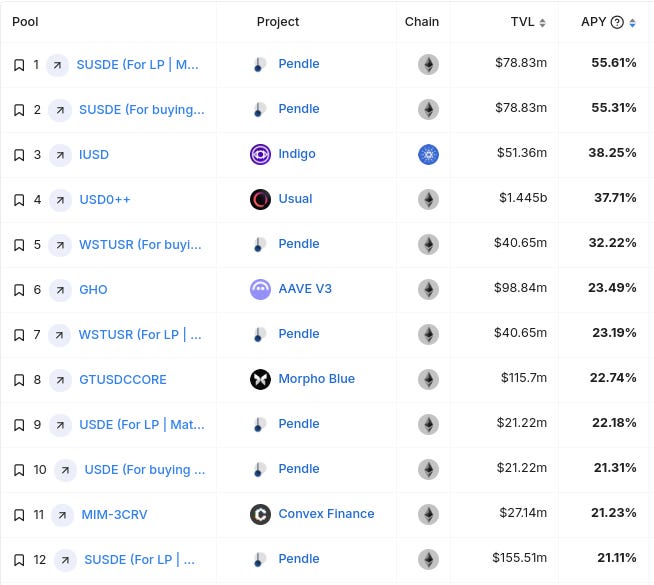This screenshot has width=654, height=585.
Task: Select the $115.7m TVL value
Action: [x=524, y=378]
